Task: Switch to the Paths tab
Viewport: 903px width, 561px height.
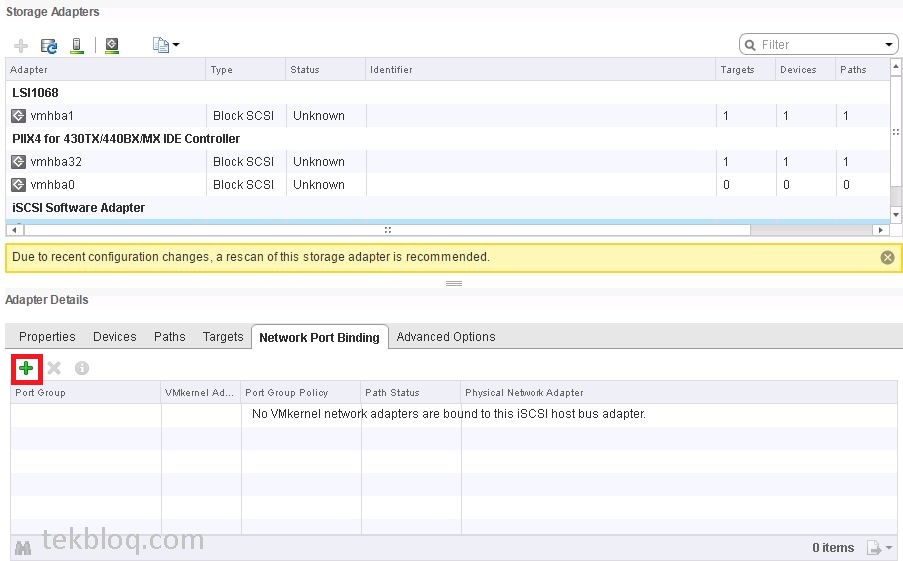Action: pos(169,336)
